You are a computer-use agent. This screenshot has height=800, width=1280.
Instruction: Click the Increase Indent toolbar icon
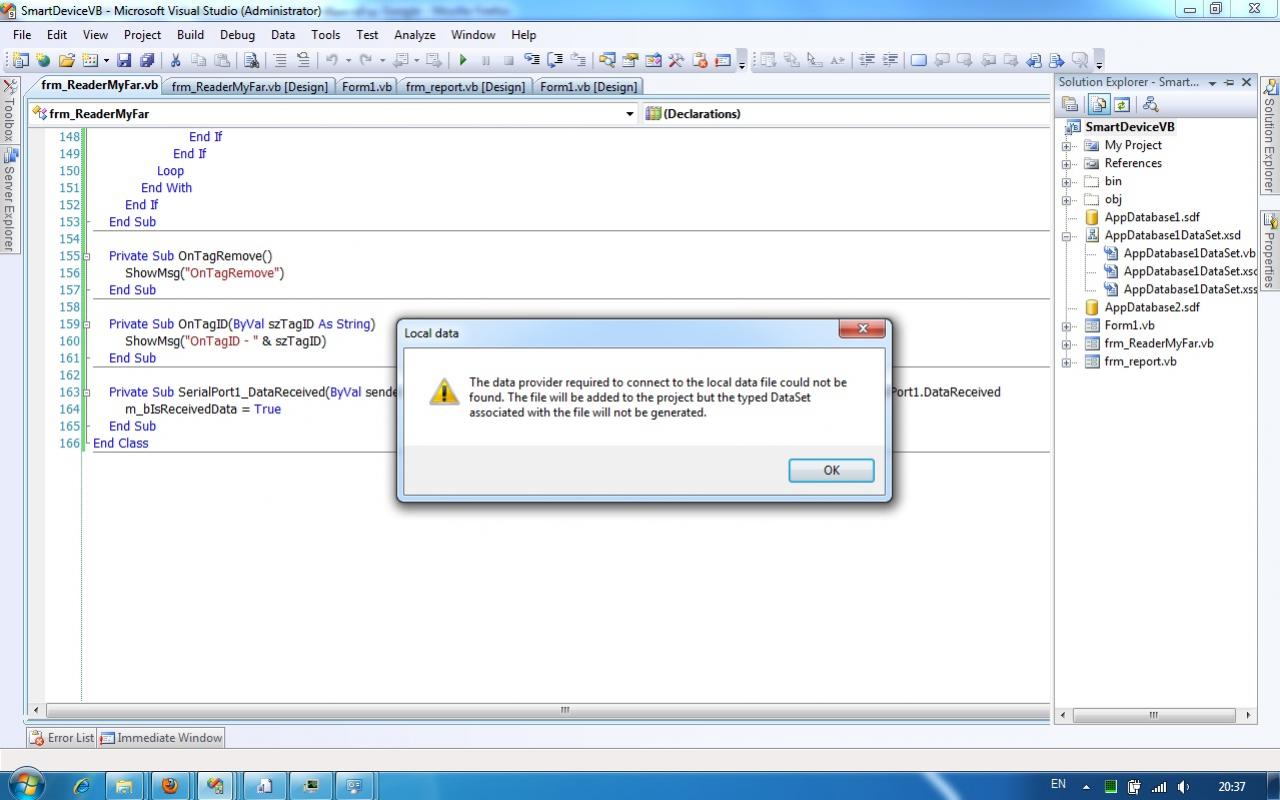coord(890,60)
